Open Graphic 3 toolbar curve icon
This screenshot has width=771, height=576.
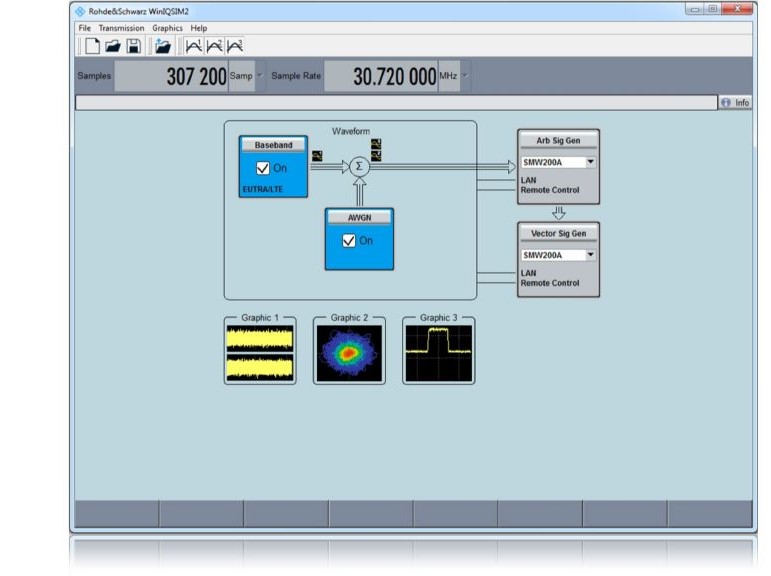(235, 46)
